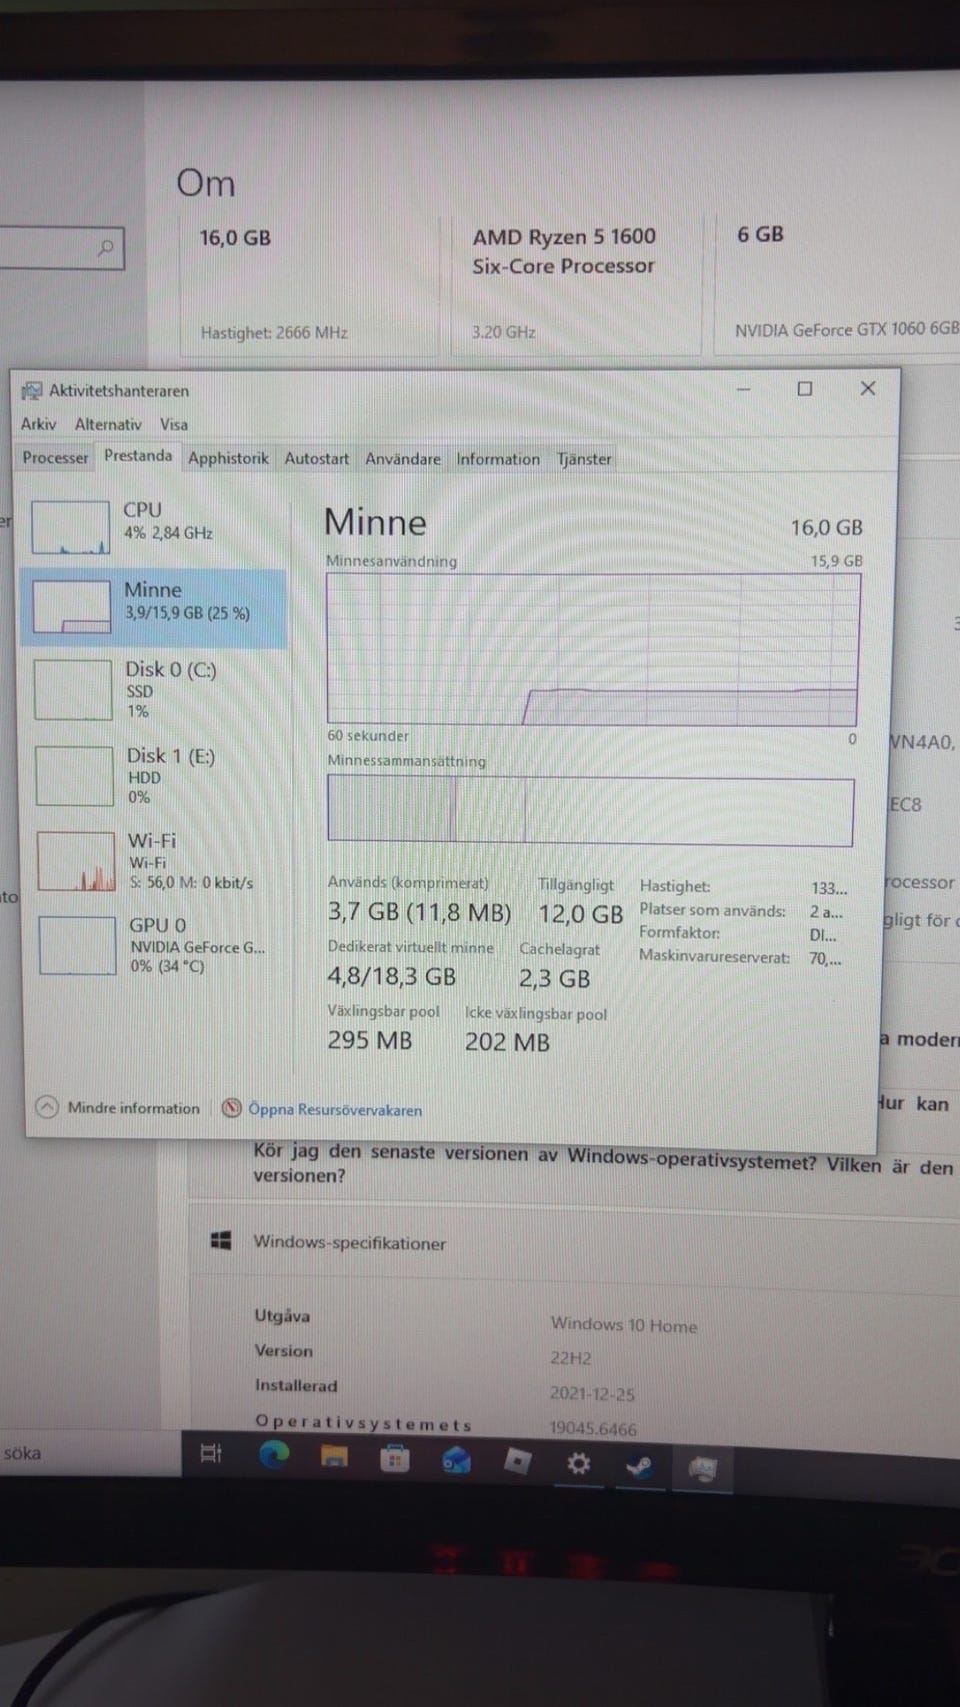Launch Microsoft Edge from the taskbar
Screen dimensions: 960x1707
click(273, 1455)
